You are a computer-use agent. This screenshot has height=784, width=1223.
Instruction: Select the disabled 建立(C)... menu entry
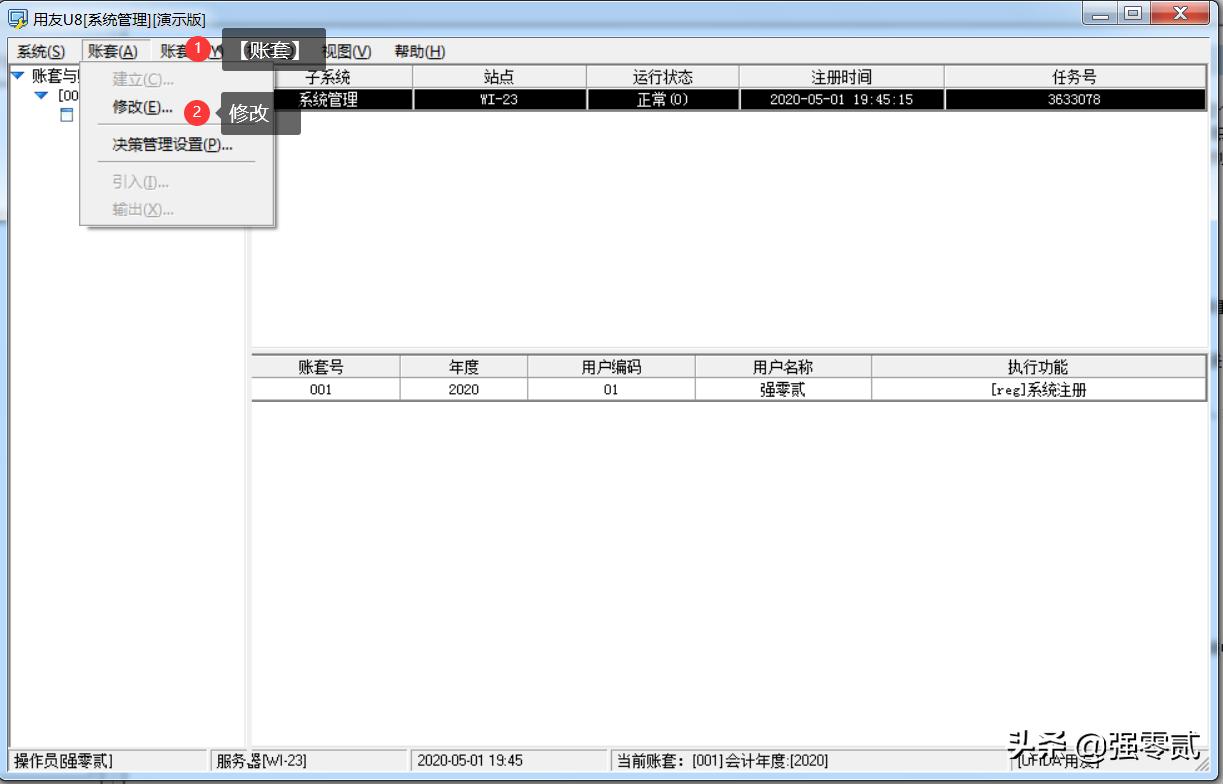tap(142, 79)
